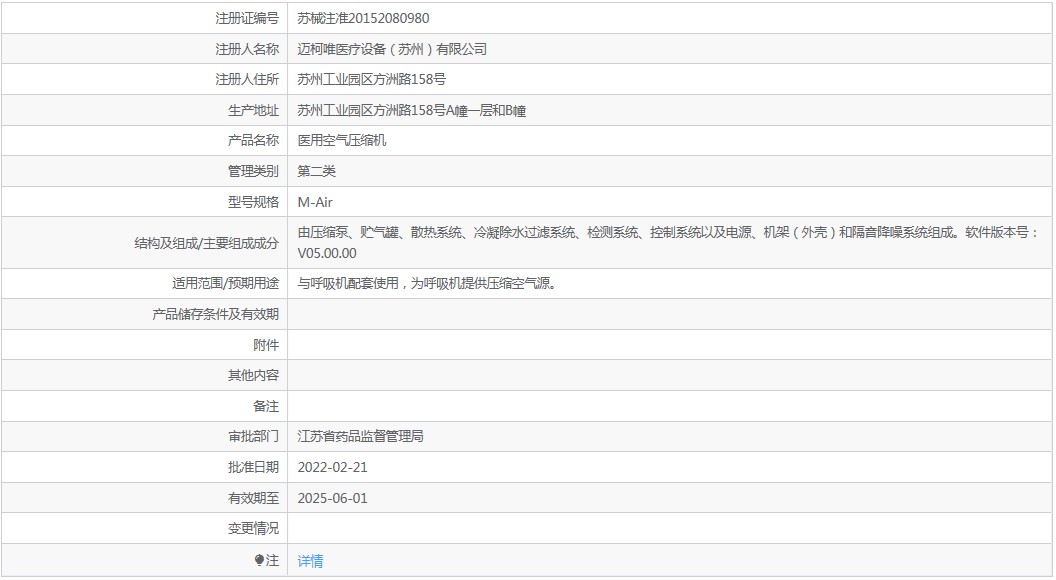1056x580 pixels.
Task: Click the 生产地址 label
Action: coord(253,110)
